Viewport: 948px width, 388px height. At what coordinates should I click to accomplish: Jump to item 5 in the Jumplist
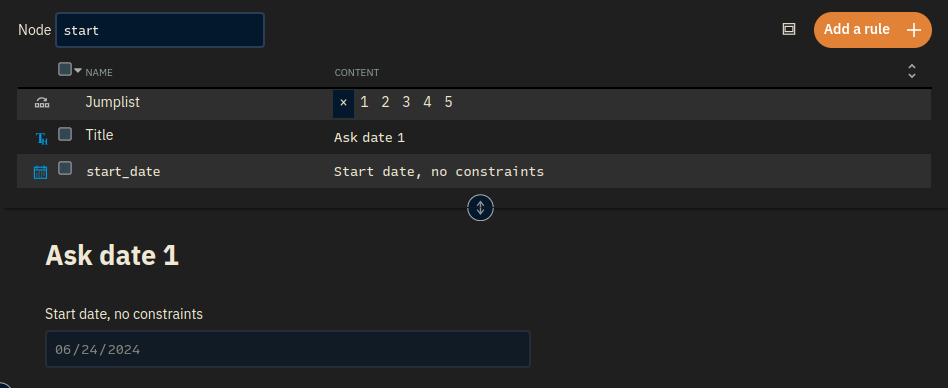448,102
